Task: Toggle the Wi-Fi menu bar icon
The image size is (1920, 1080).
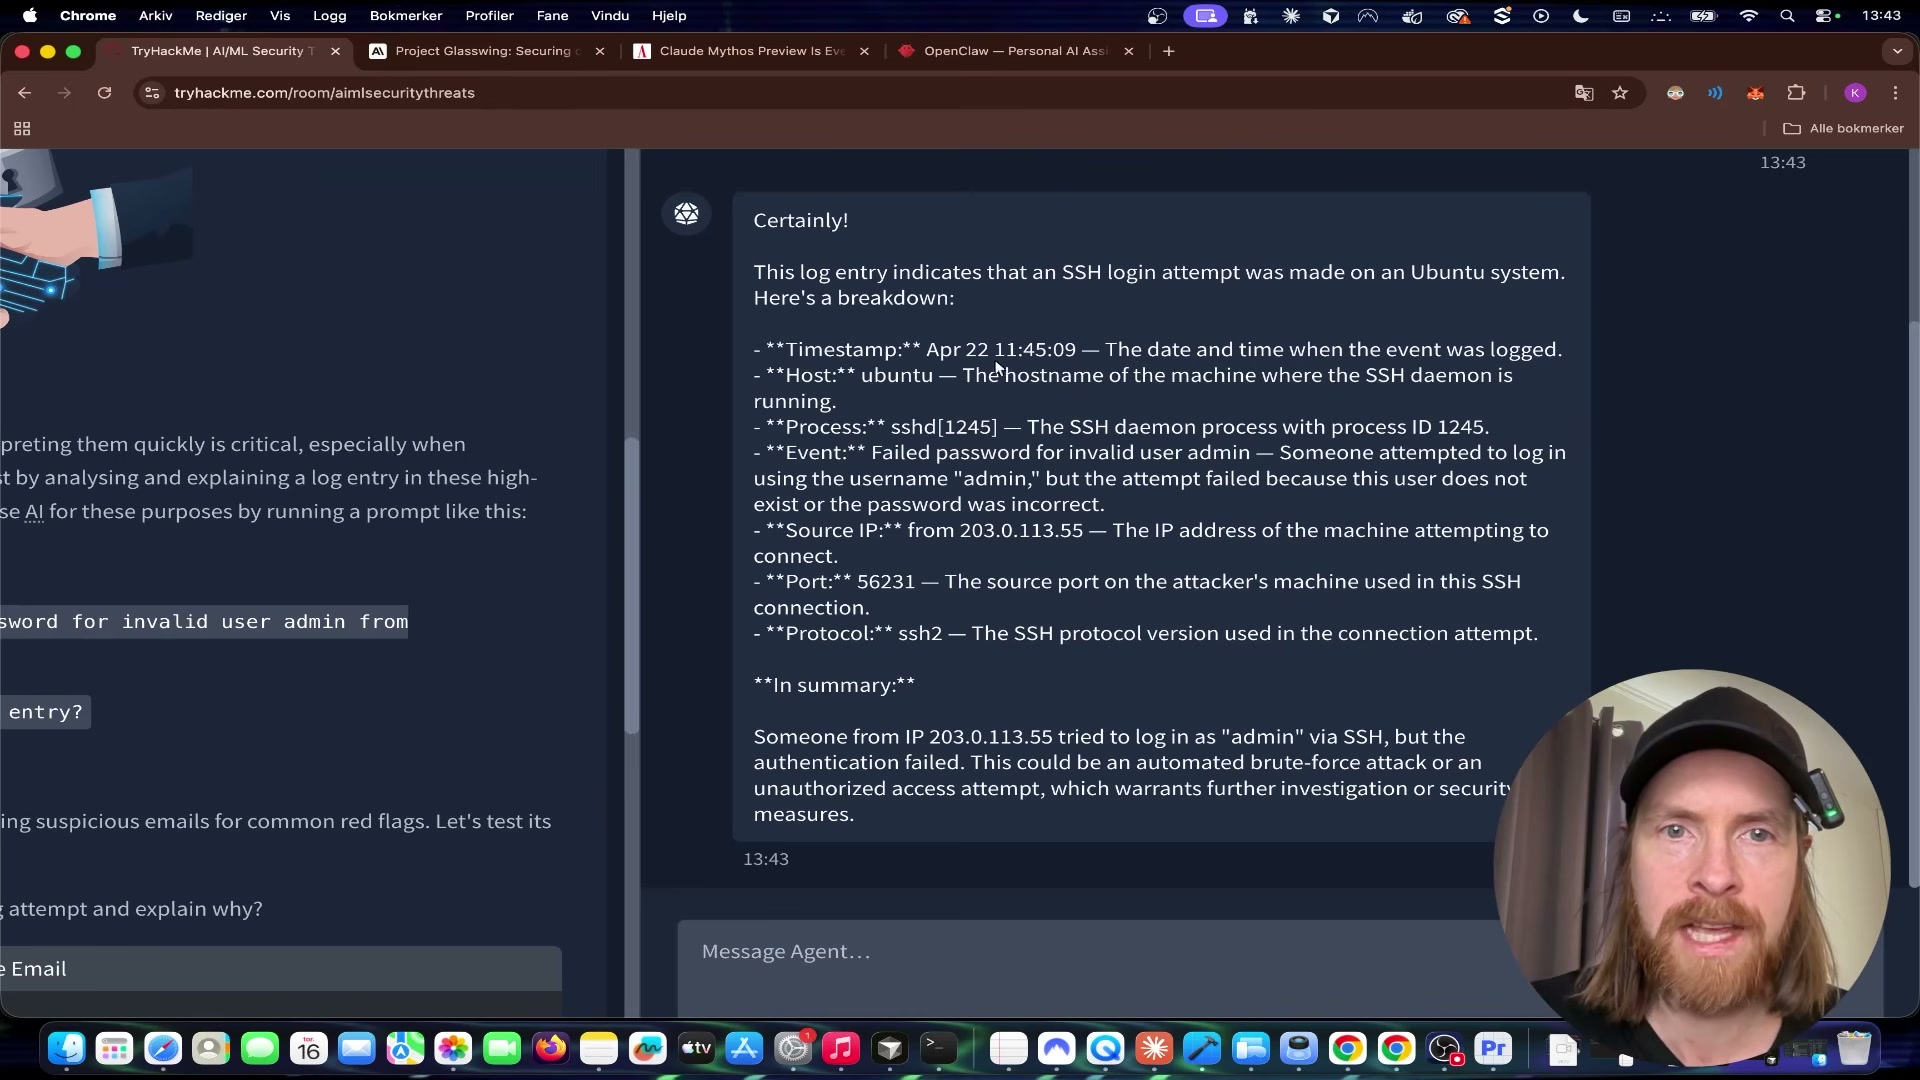Action: [1748, 16]
